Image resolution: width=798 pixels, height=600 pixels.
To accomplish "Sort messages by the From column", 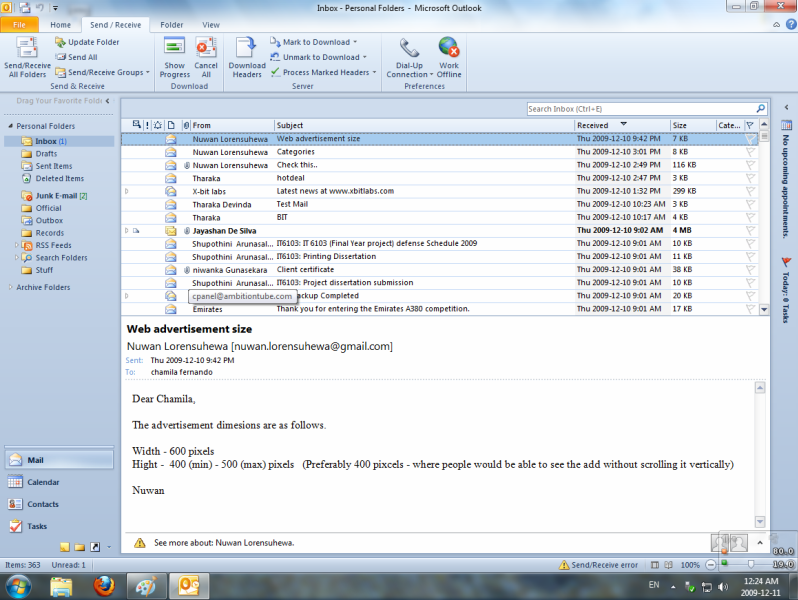I will (x=232, y=125).
